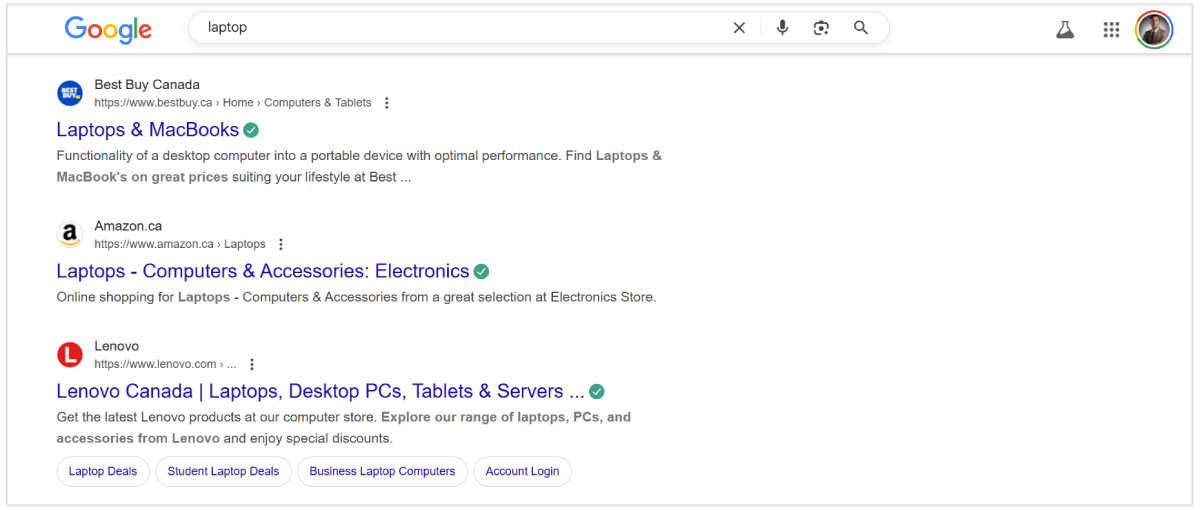The image size is (1200, 510).
Task: Open Search Labs flask icon
Action: click(x=1065, y=30)
